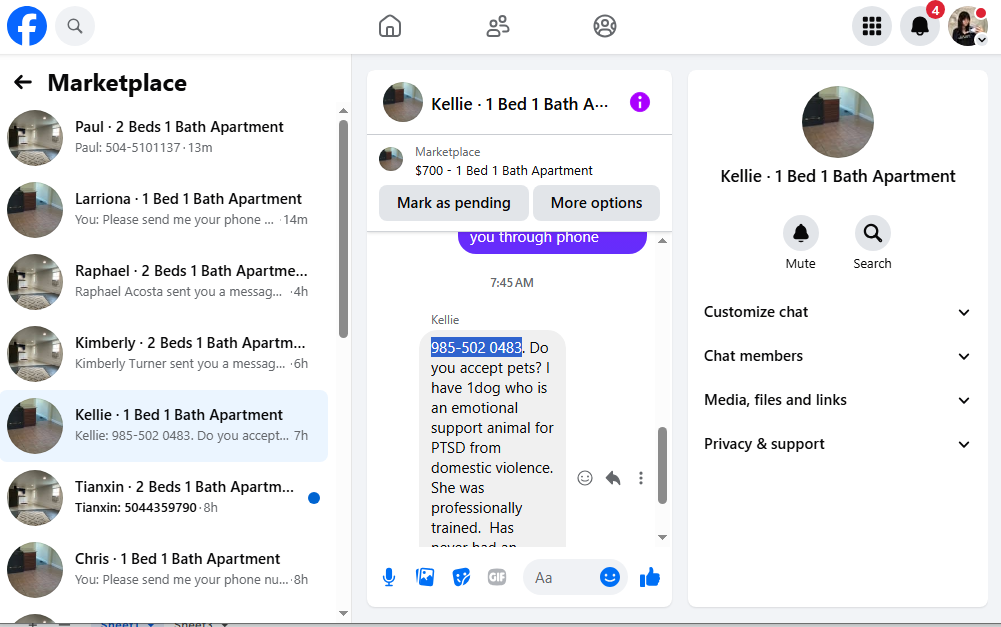Go to the Home feed icon
This screenshot has height=627, width=1001.
pos(389,26)
